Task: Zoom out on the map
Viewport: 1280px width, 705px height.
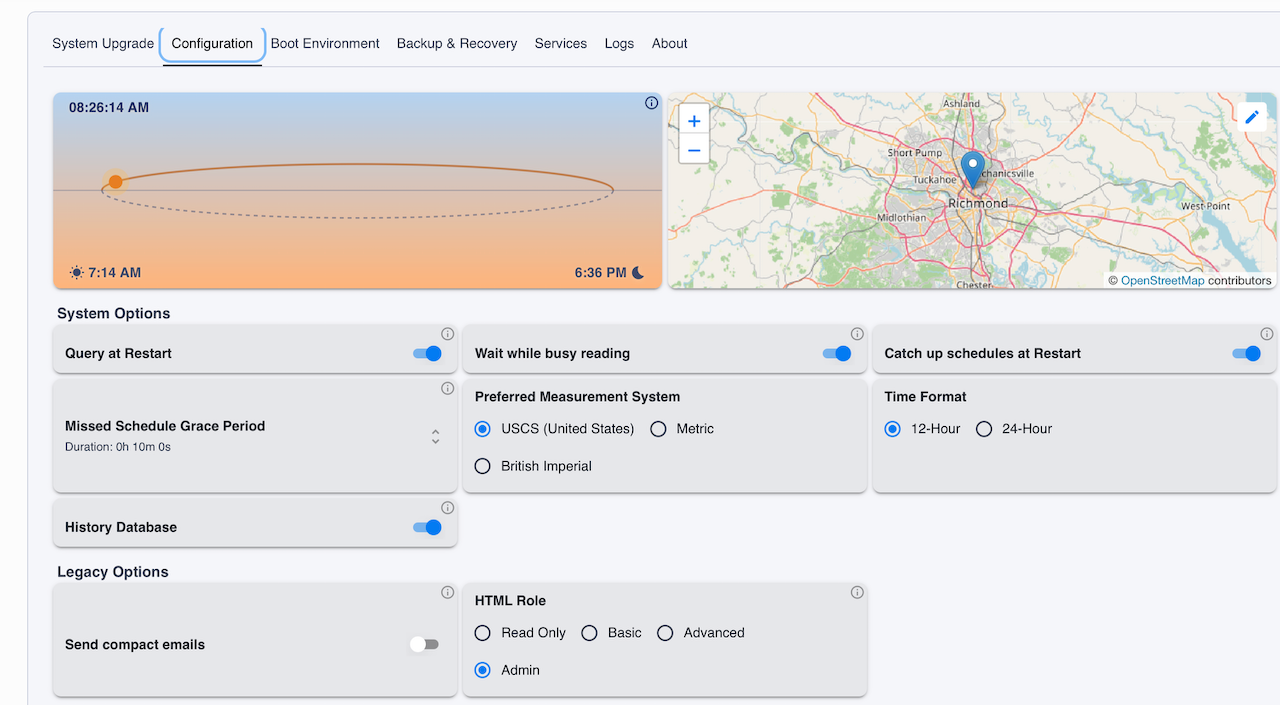Action: [x=694, y=149]
